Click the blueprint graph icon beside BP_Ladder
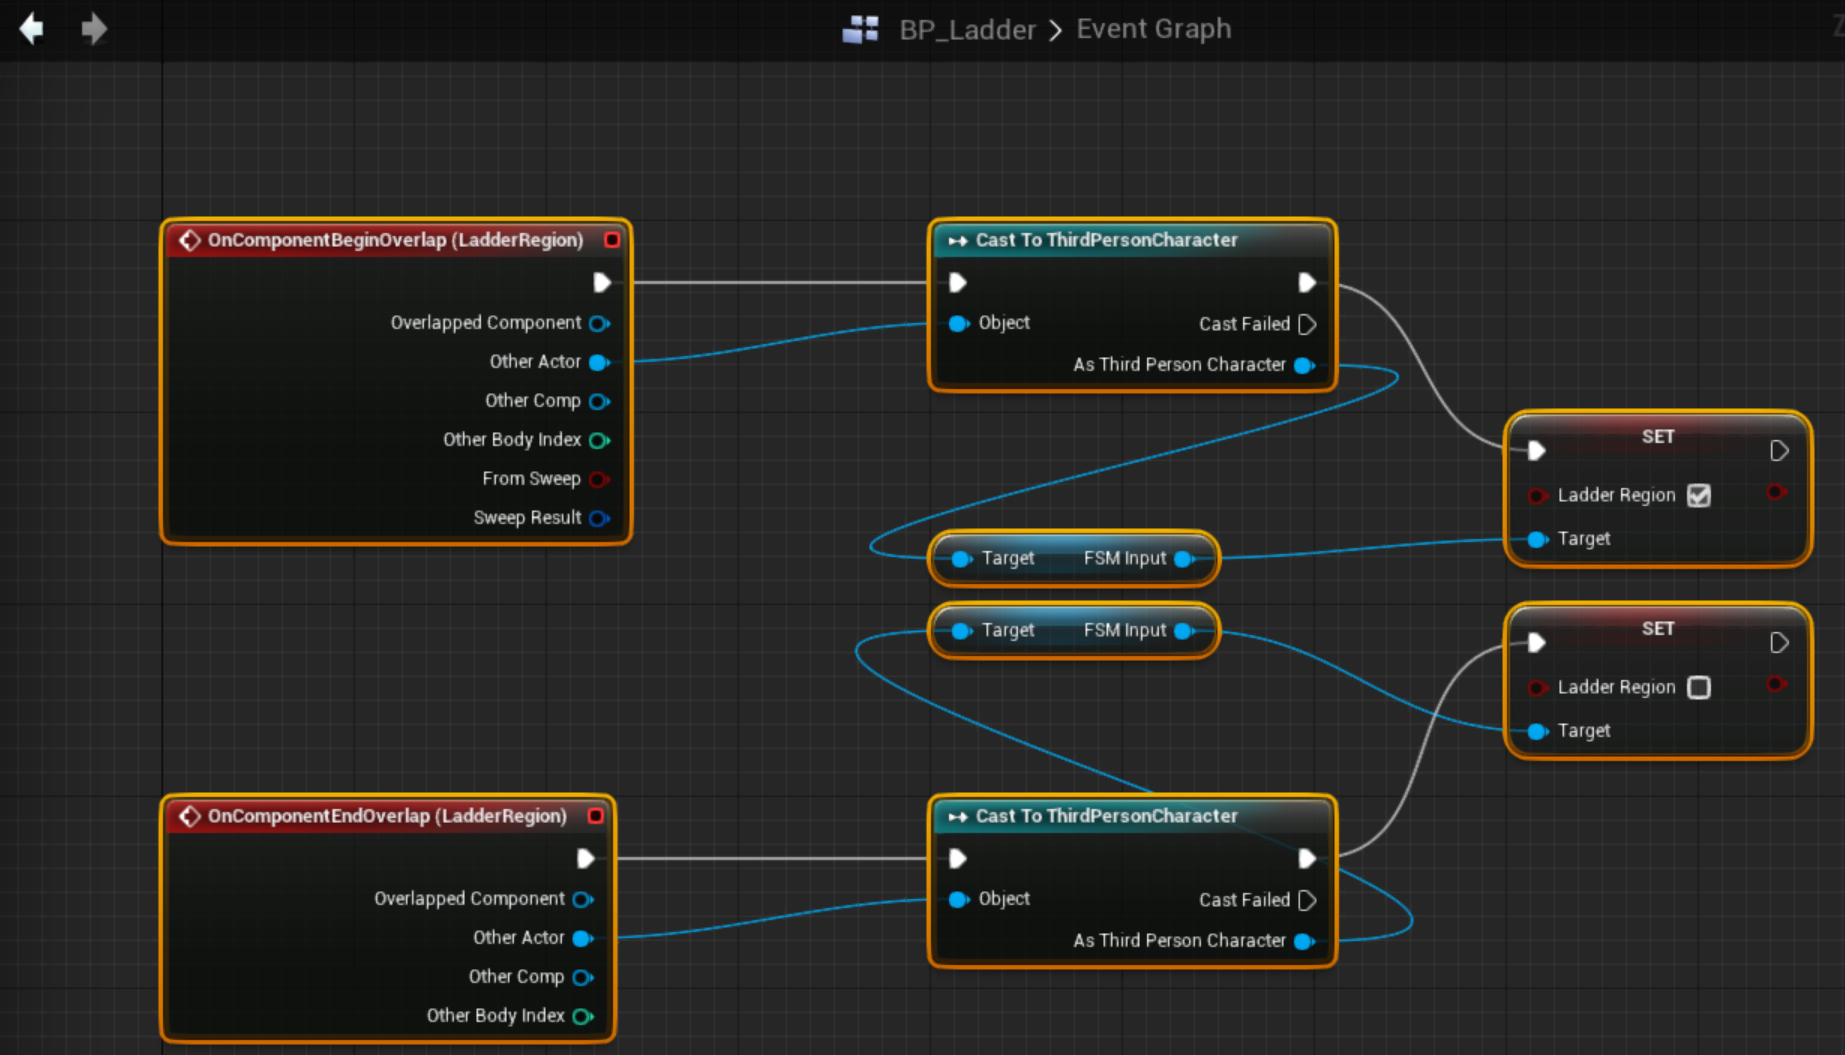The image size is (1845, 1055). point(860,30)
